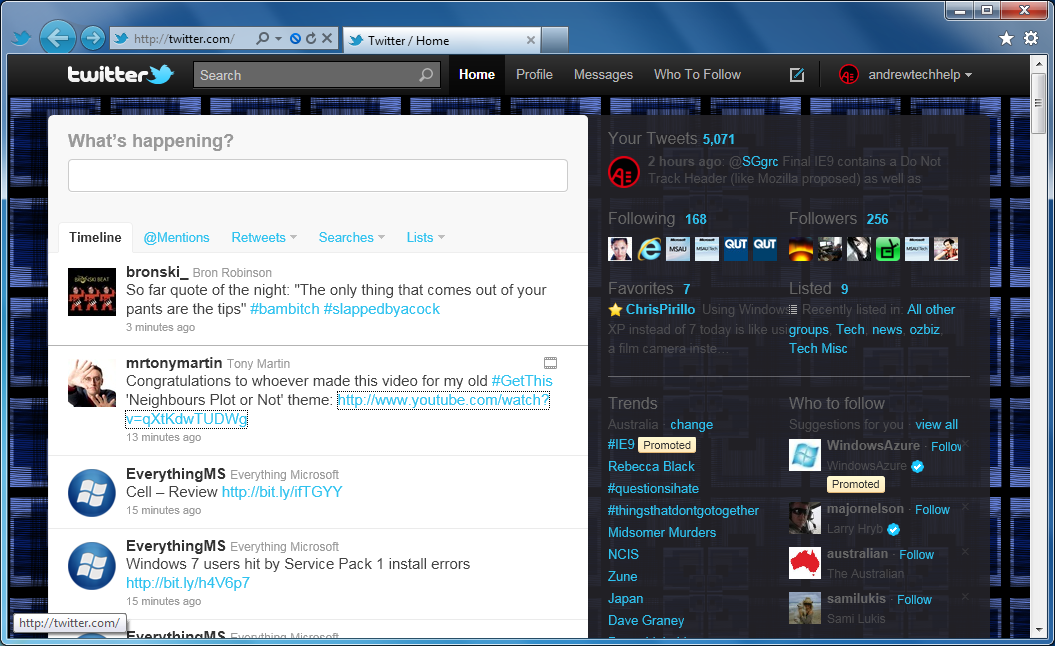Click the Twitter logo in header

coord(120,74)
